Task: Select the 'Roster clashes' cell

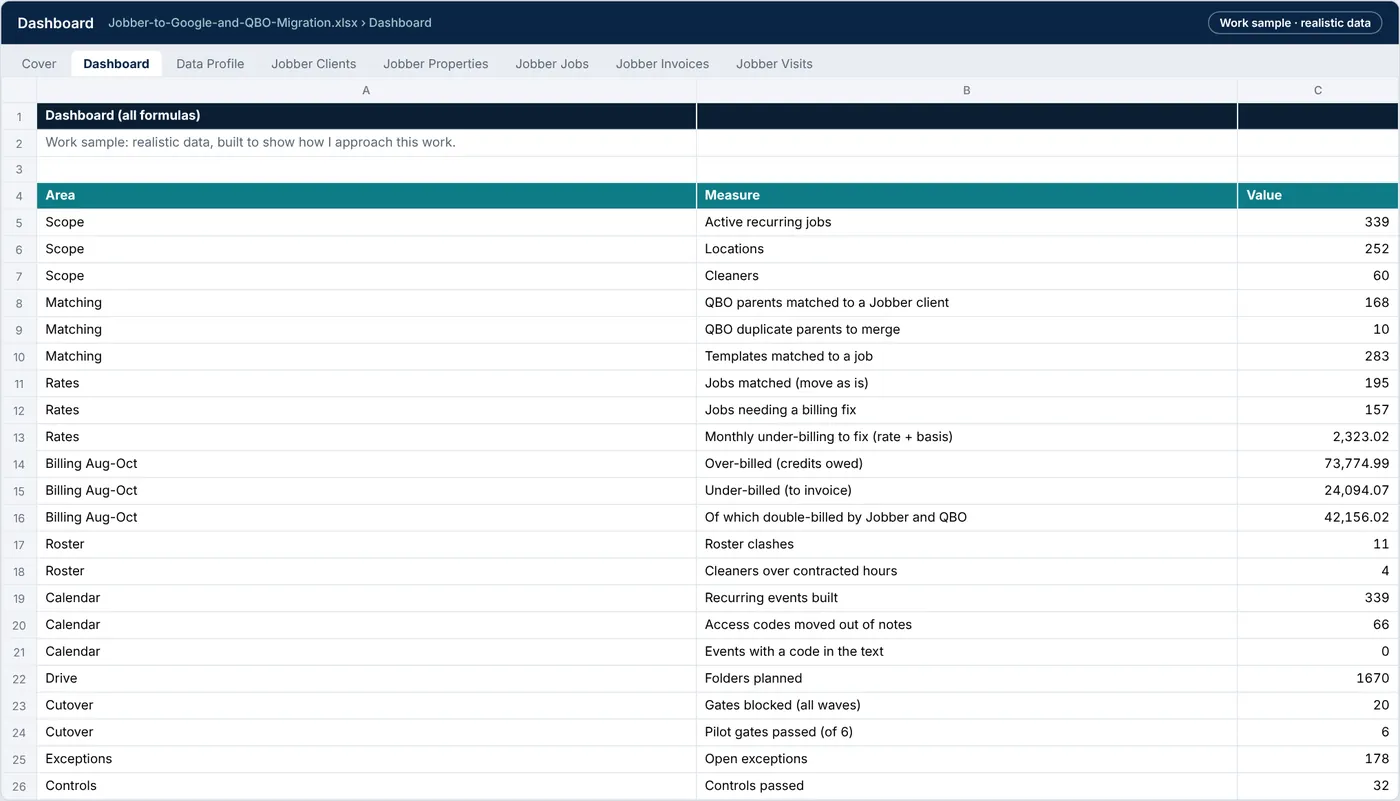Action: tap(966, 544)
